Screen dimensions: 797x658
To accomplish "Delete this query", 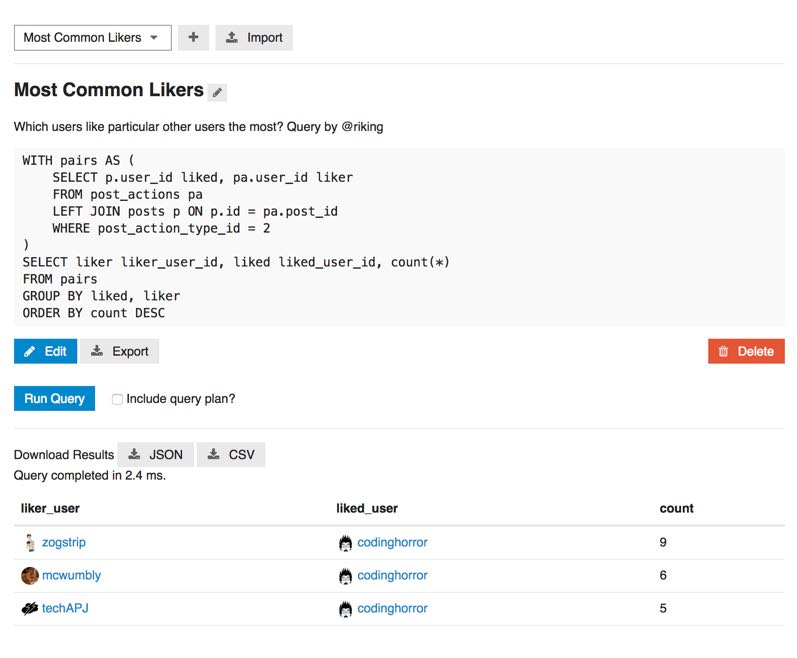I will click(x=745, y=351).
